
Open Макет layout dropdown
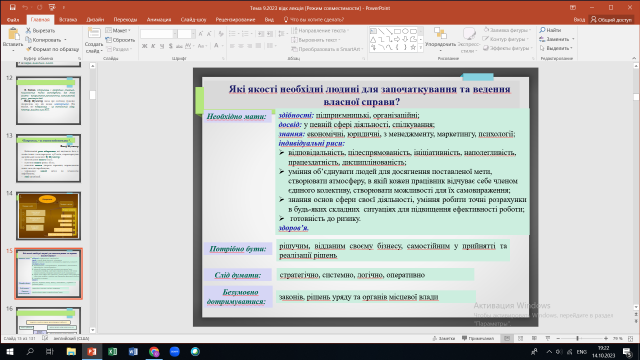118,31
